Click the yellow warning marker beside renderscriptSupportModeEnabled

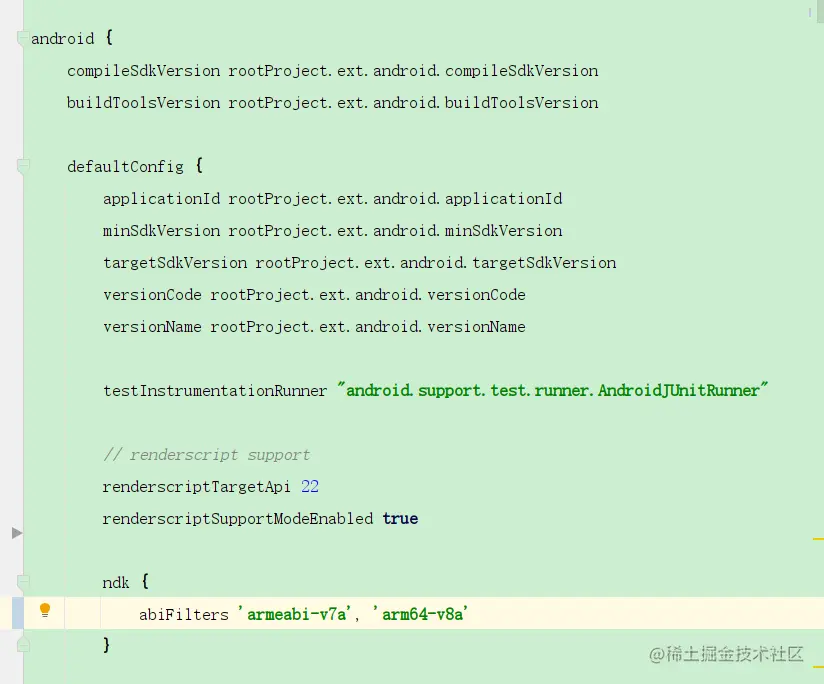(818, 538)
